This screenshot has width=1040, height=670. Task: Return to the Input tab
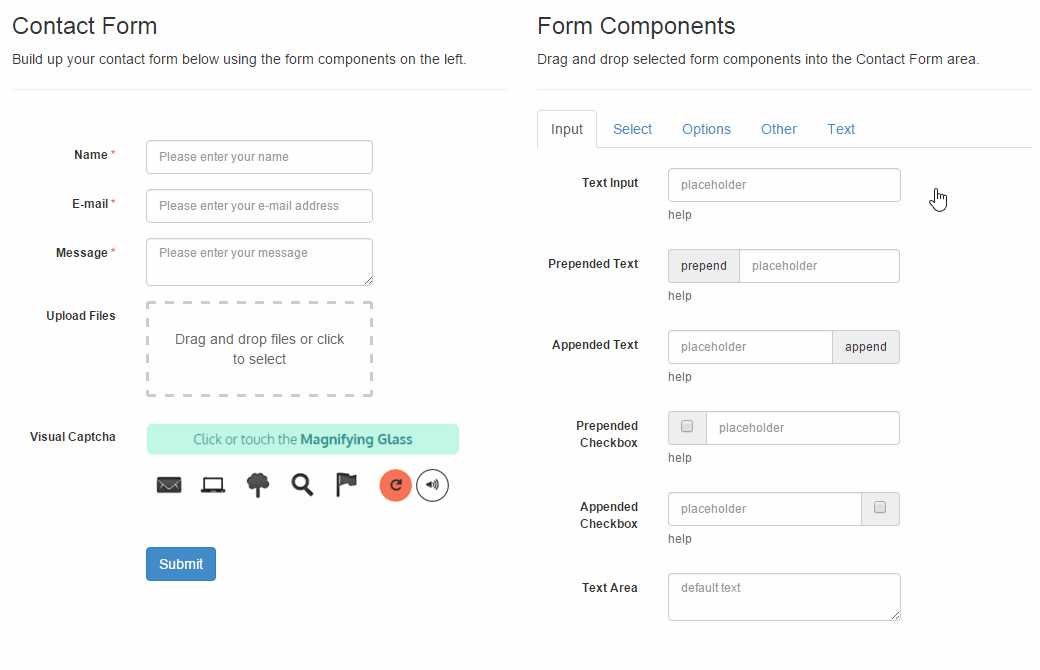566,129
